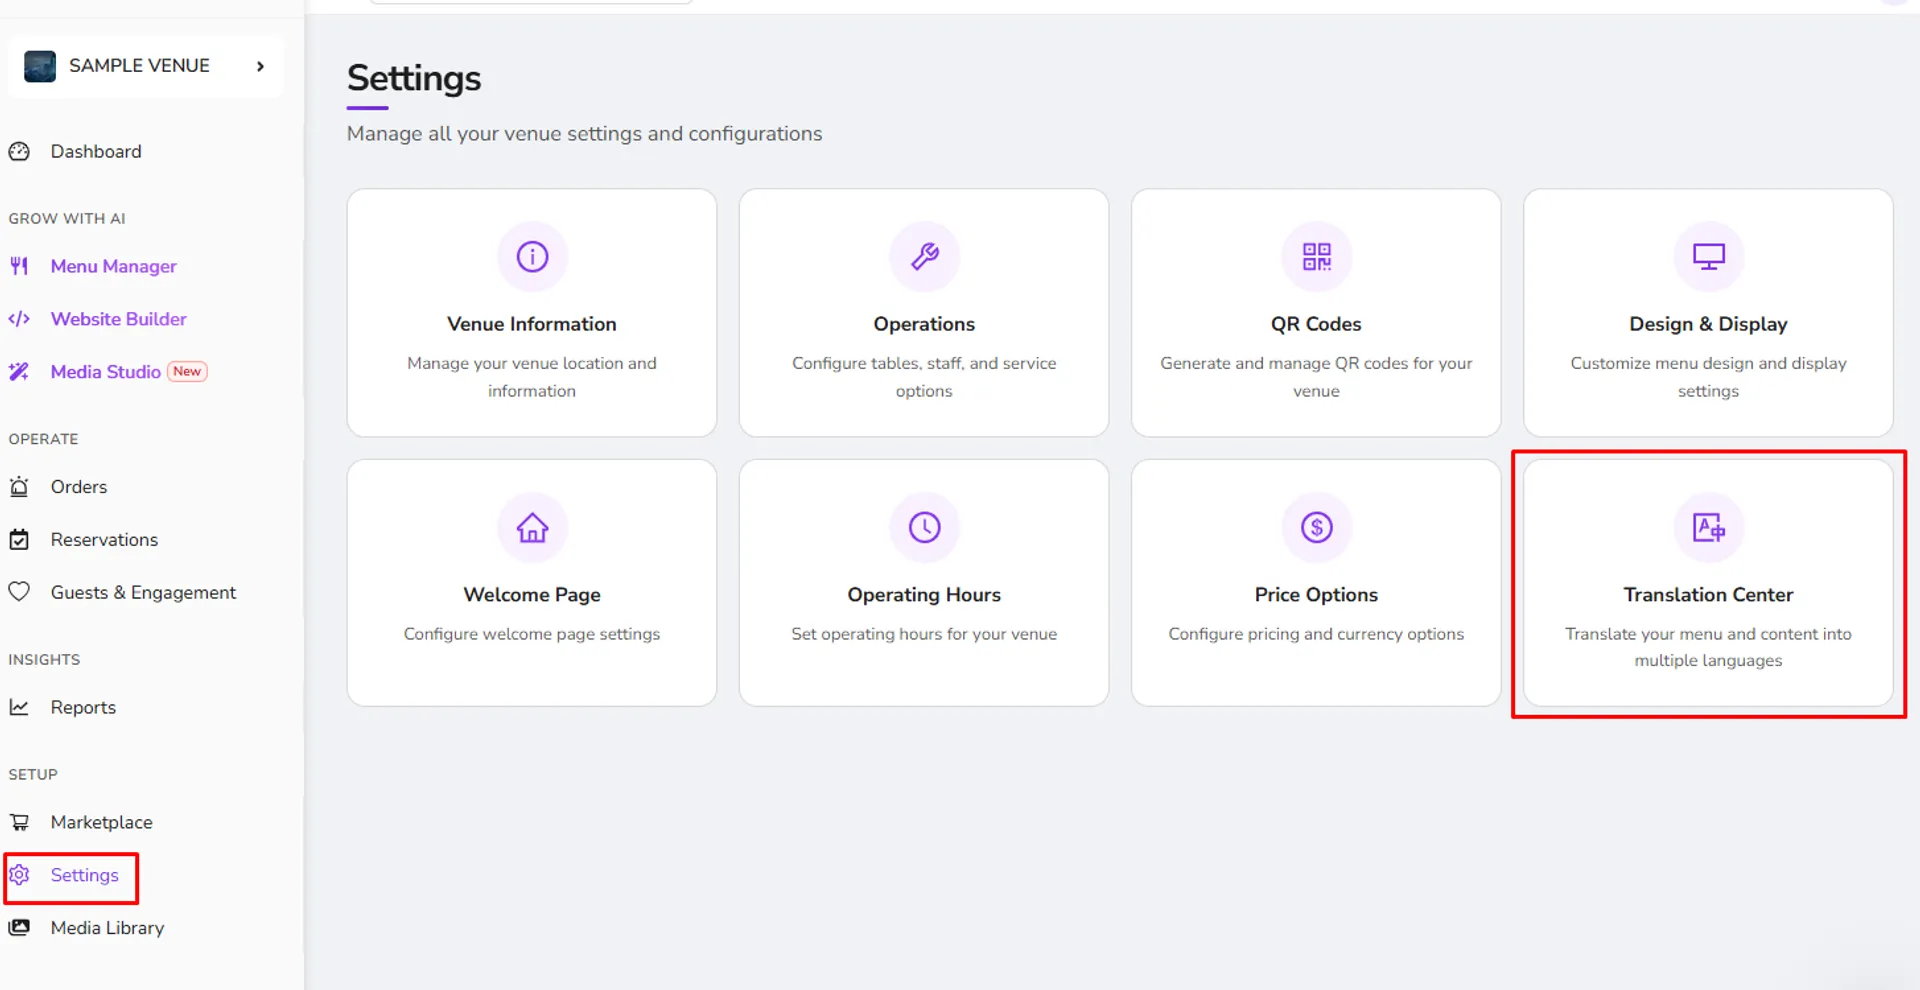Click the New badge beside Media Studio
The height and width of the screenshot is (990, 1920).
pyautogui.click(x=187, y=371)
